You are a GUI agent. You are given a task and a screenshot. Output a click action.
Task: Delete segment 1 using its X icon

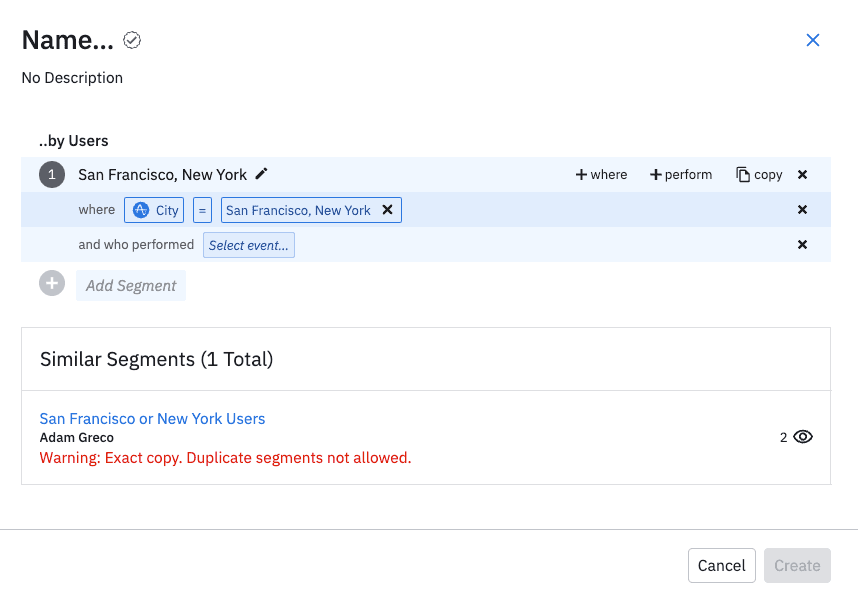coord(802,175)
